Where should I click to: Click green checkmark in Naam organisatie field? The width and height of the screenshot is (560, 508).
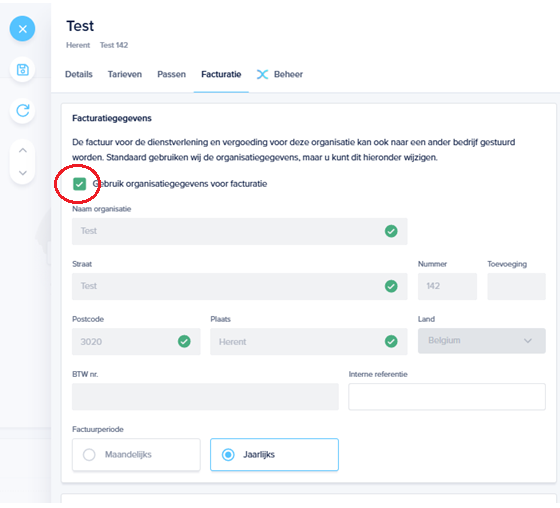[x=391, y=231]
